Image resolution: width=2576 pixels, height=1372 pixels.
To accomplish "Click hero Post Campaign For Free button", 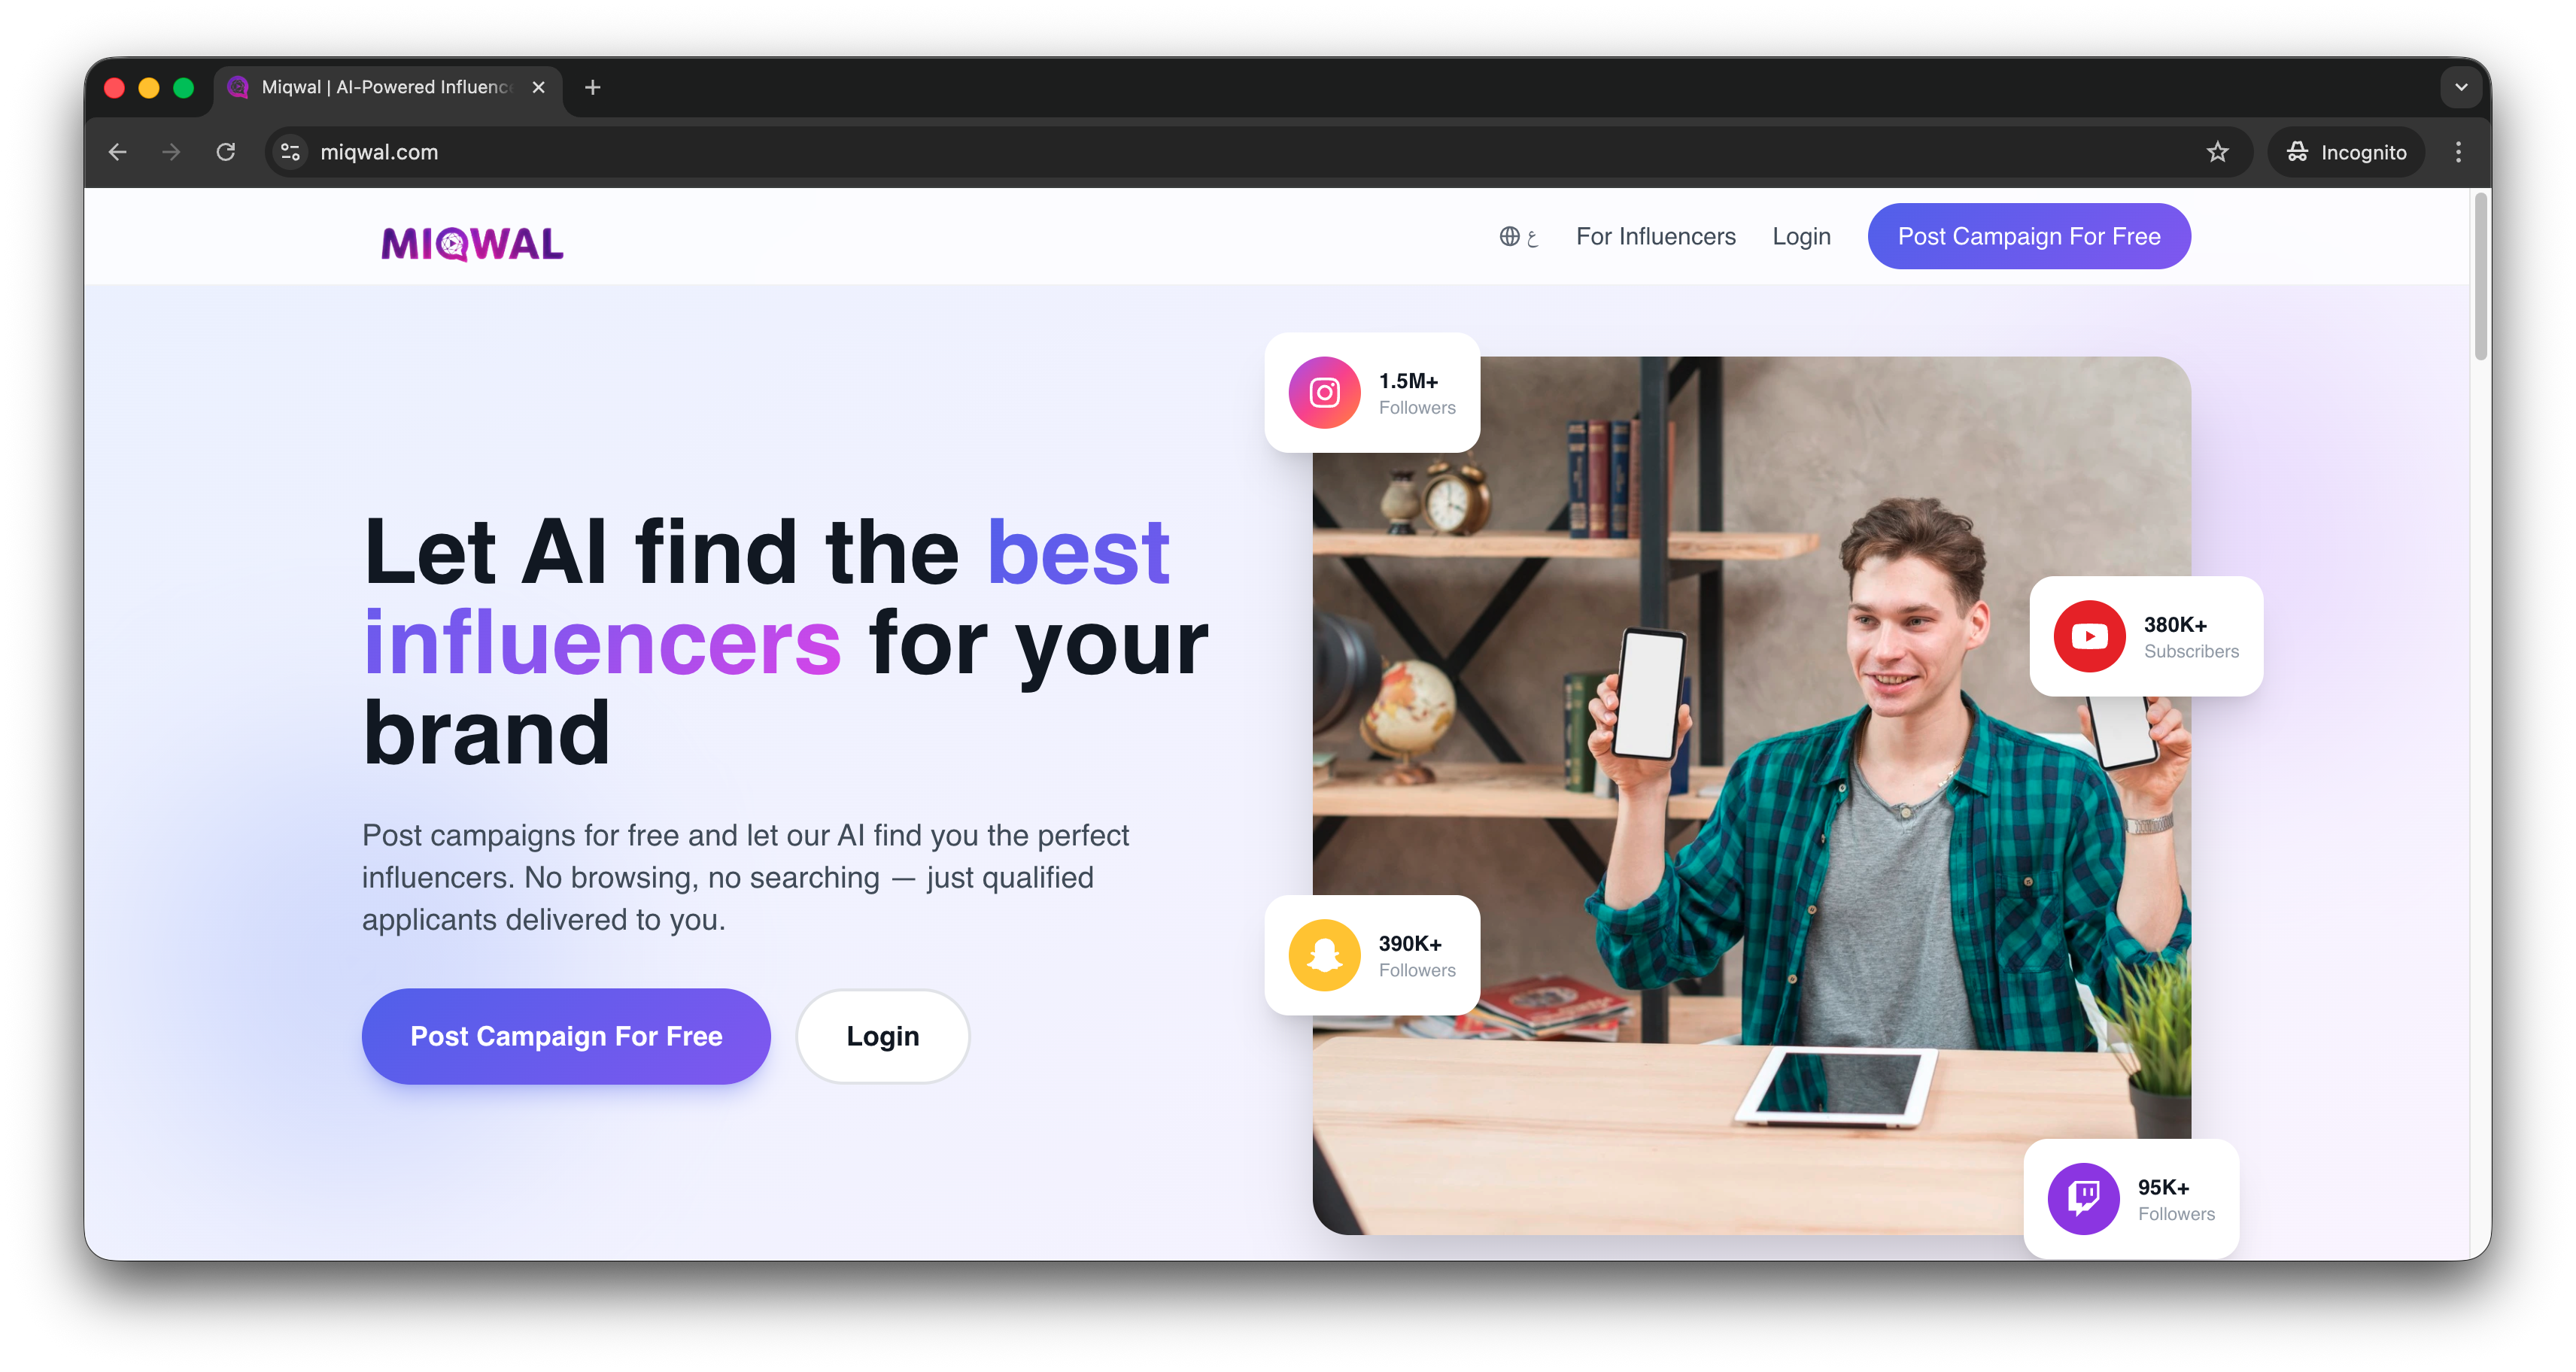I will (x=566, y=1036).
